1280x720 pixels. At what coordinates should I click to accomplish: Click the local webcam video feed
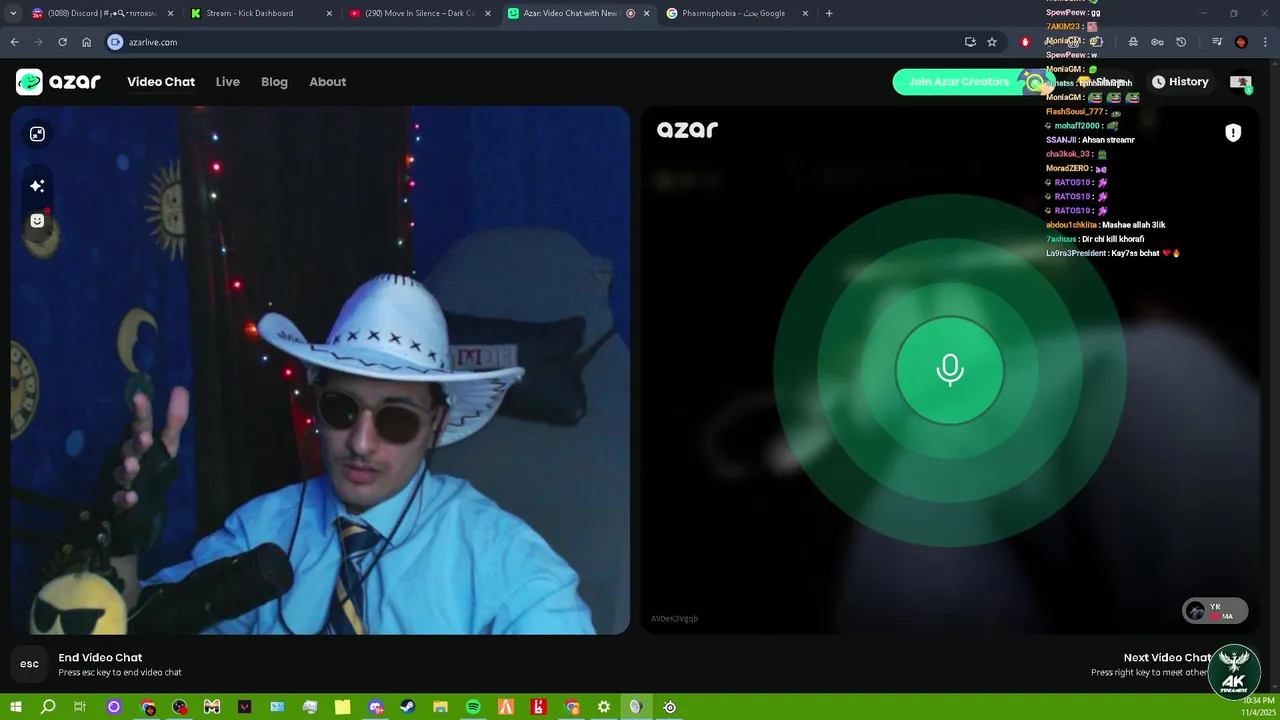point(321,370)
